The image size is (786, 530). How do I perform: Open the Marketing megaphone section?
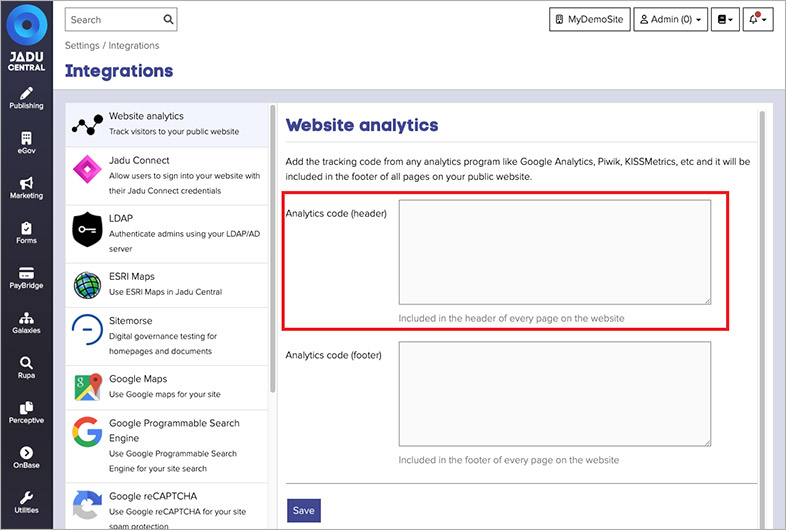point(26,188)
